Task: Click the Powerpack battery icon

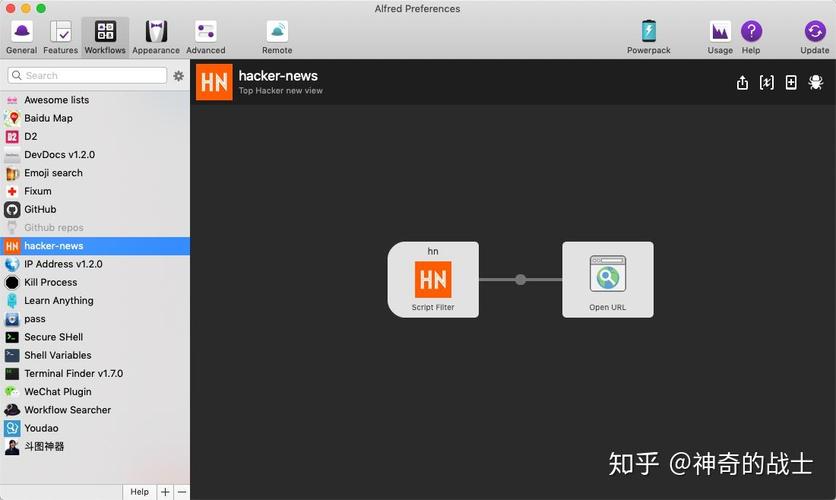Action: point(648,31)
